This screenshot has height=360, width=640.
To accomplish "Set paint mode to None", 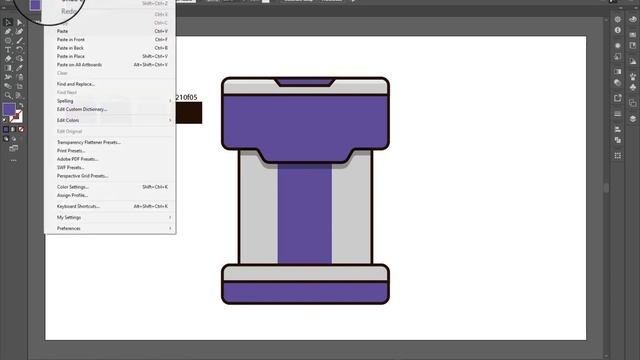I will (x=21, y=129).
